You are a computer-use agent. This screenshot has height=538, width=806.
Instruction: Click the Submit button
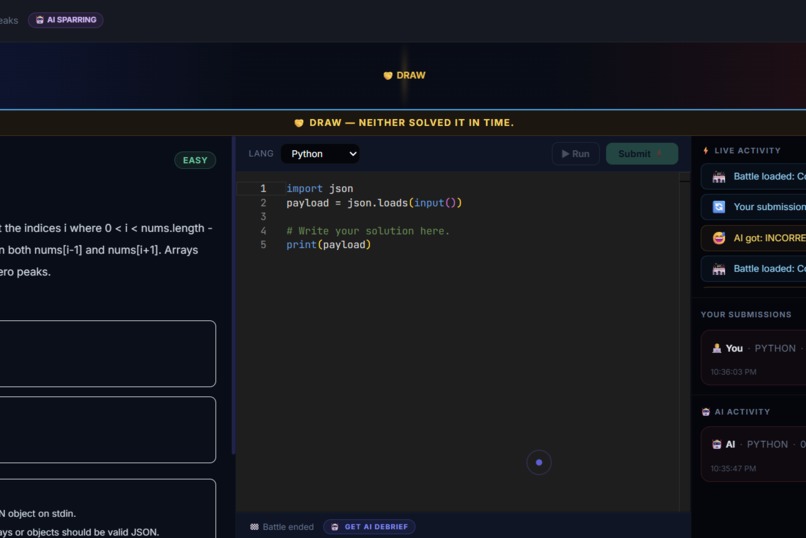point(642,154)
